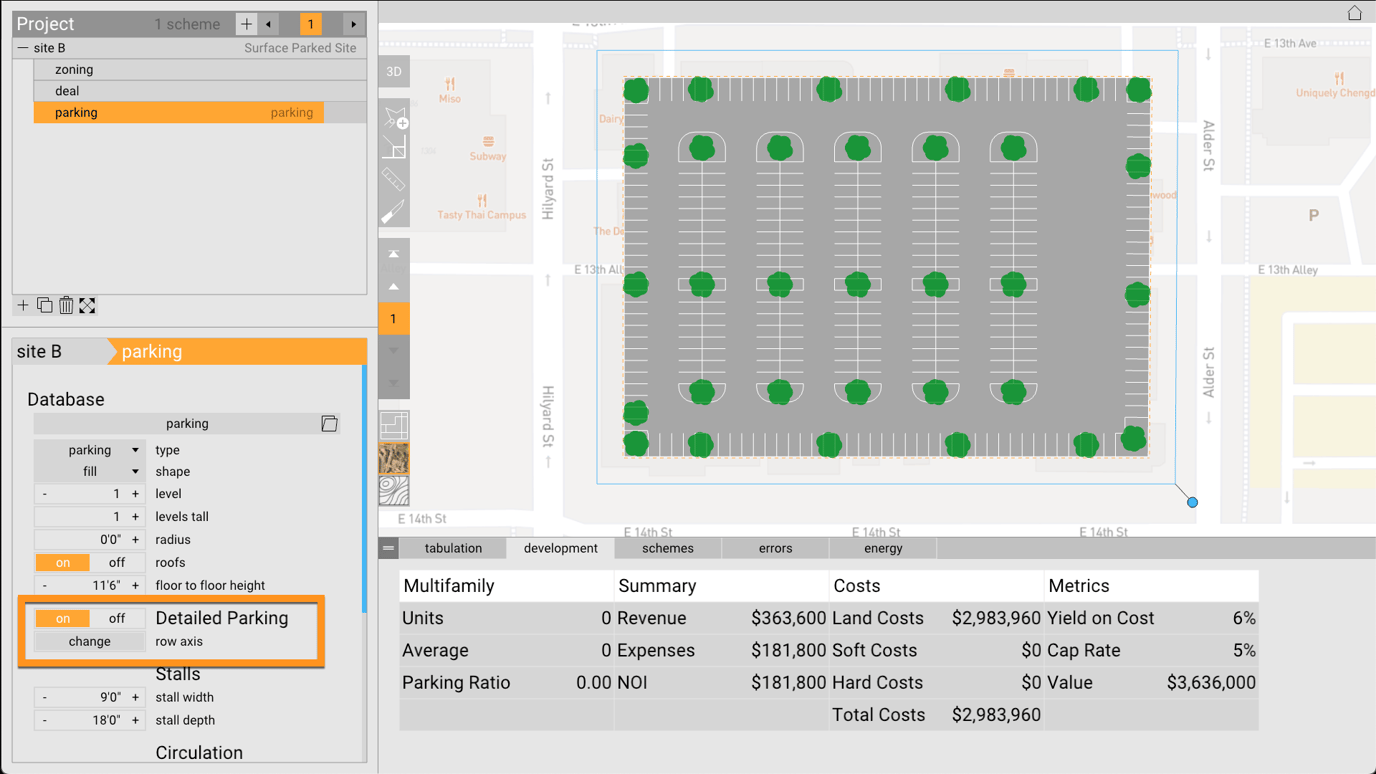Turn on the Detailed Parking toggle
1376x774 pixels.
63,619
